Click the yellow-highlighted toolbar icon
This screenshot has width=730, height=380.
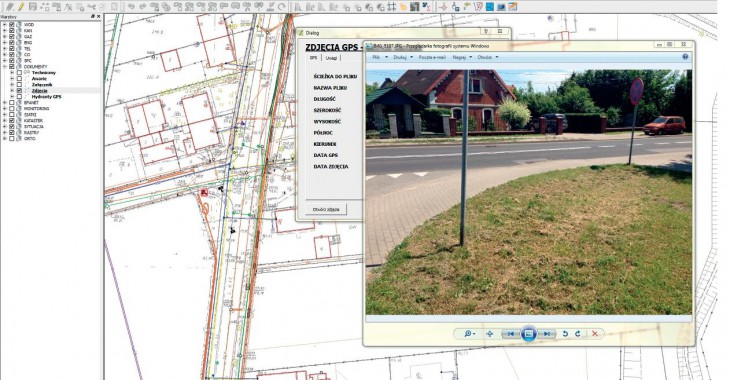pos(404,7)
